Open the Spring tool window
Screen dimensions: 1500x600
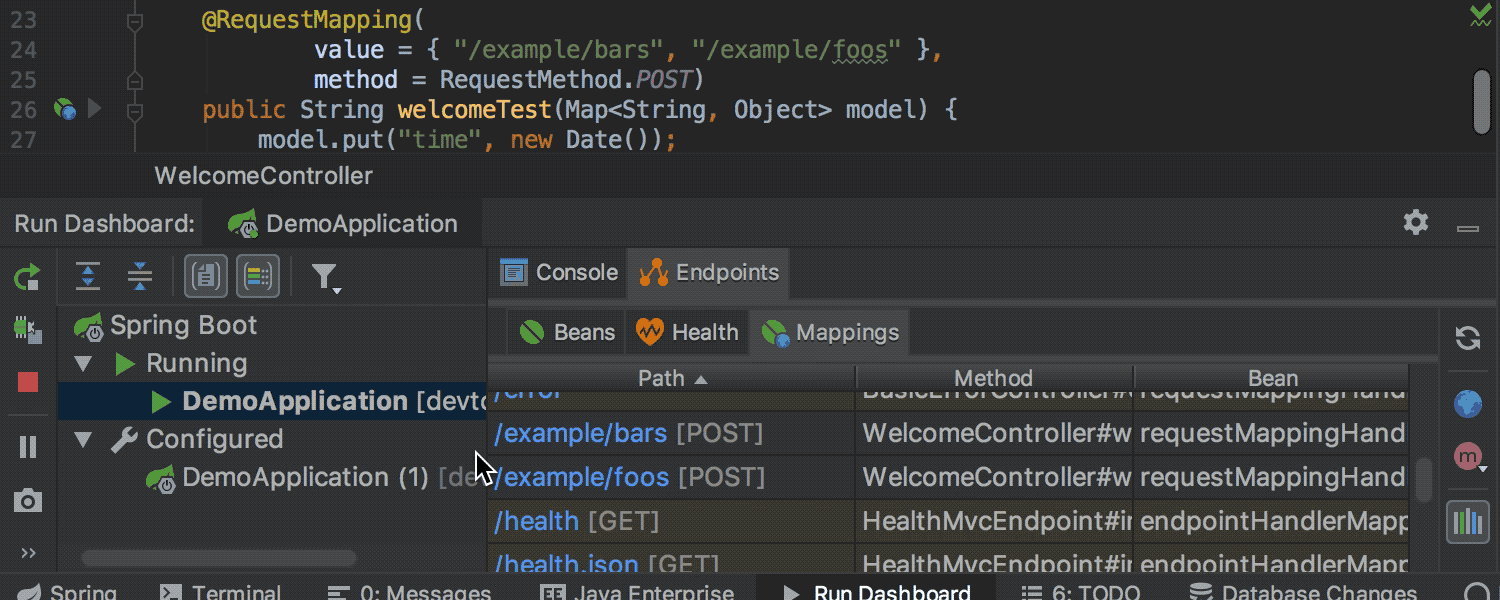(67, 592)
